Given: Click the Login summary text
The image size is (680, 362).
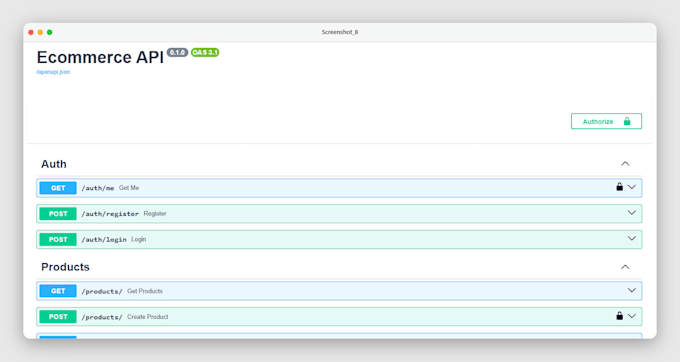Looking at the screenshot, I should coord(139,239).
